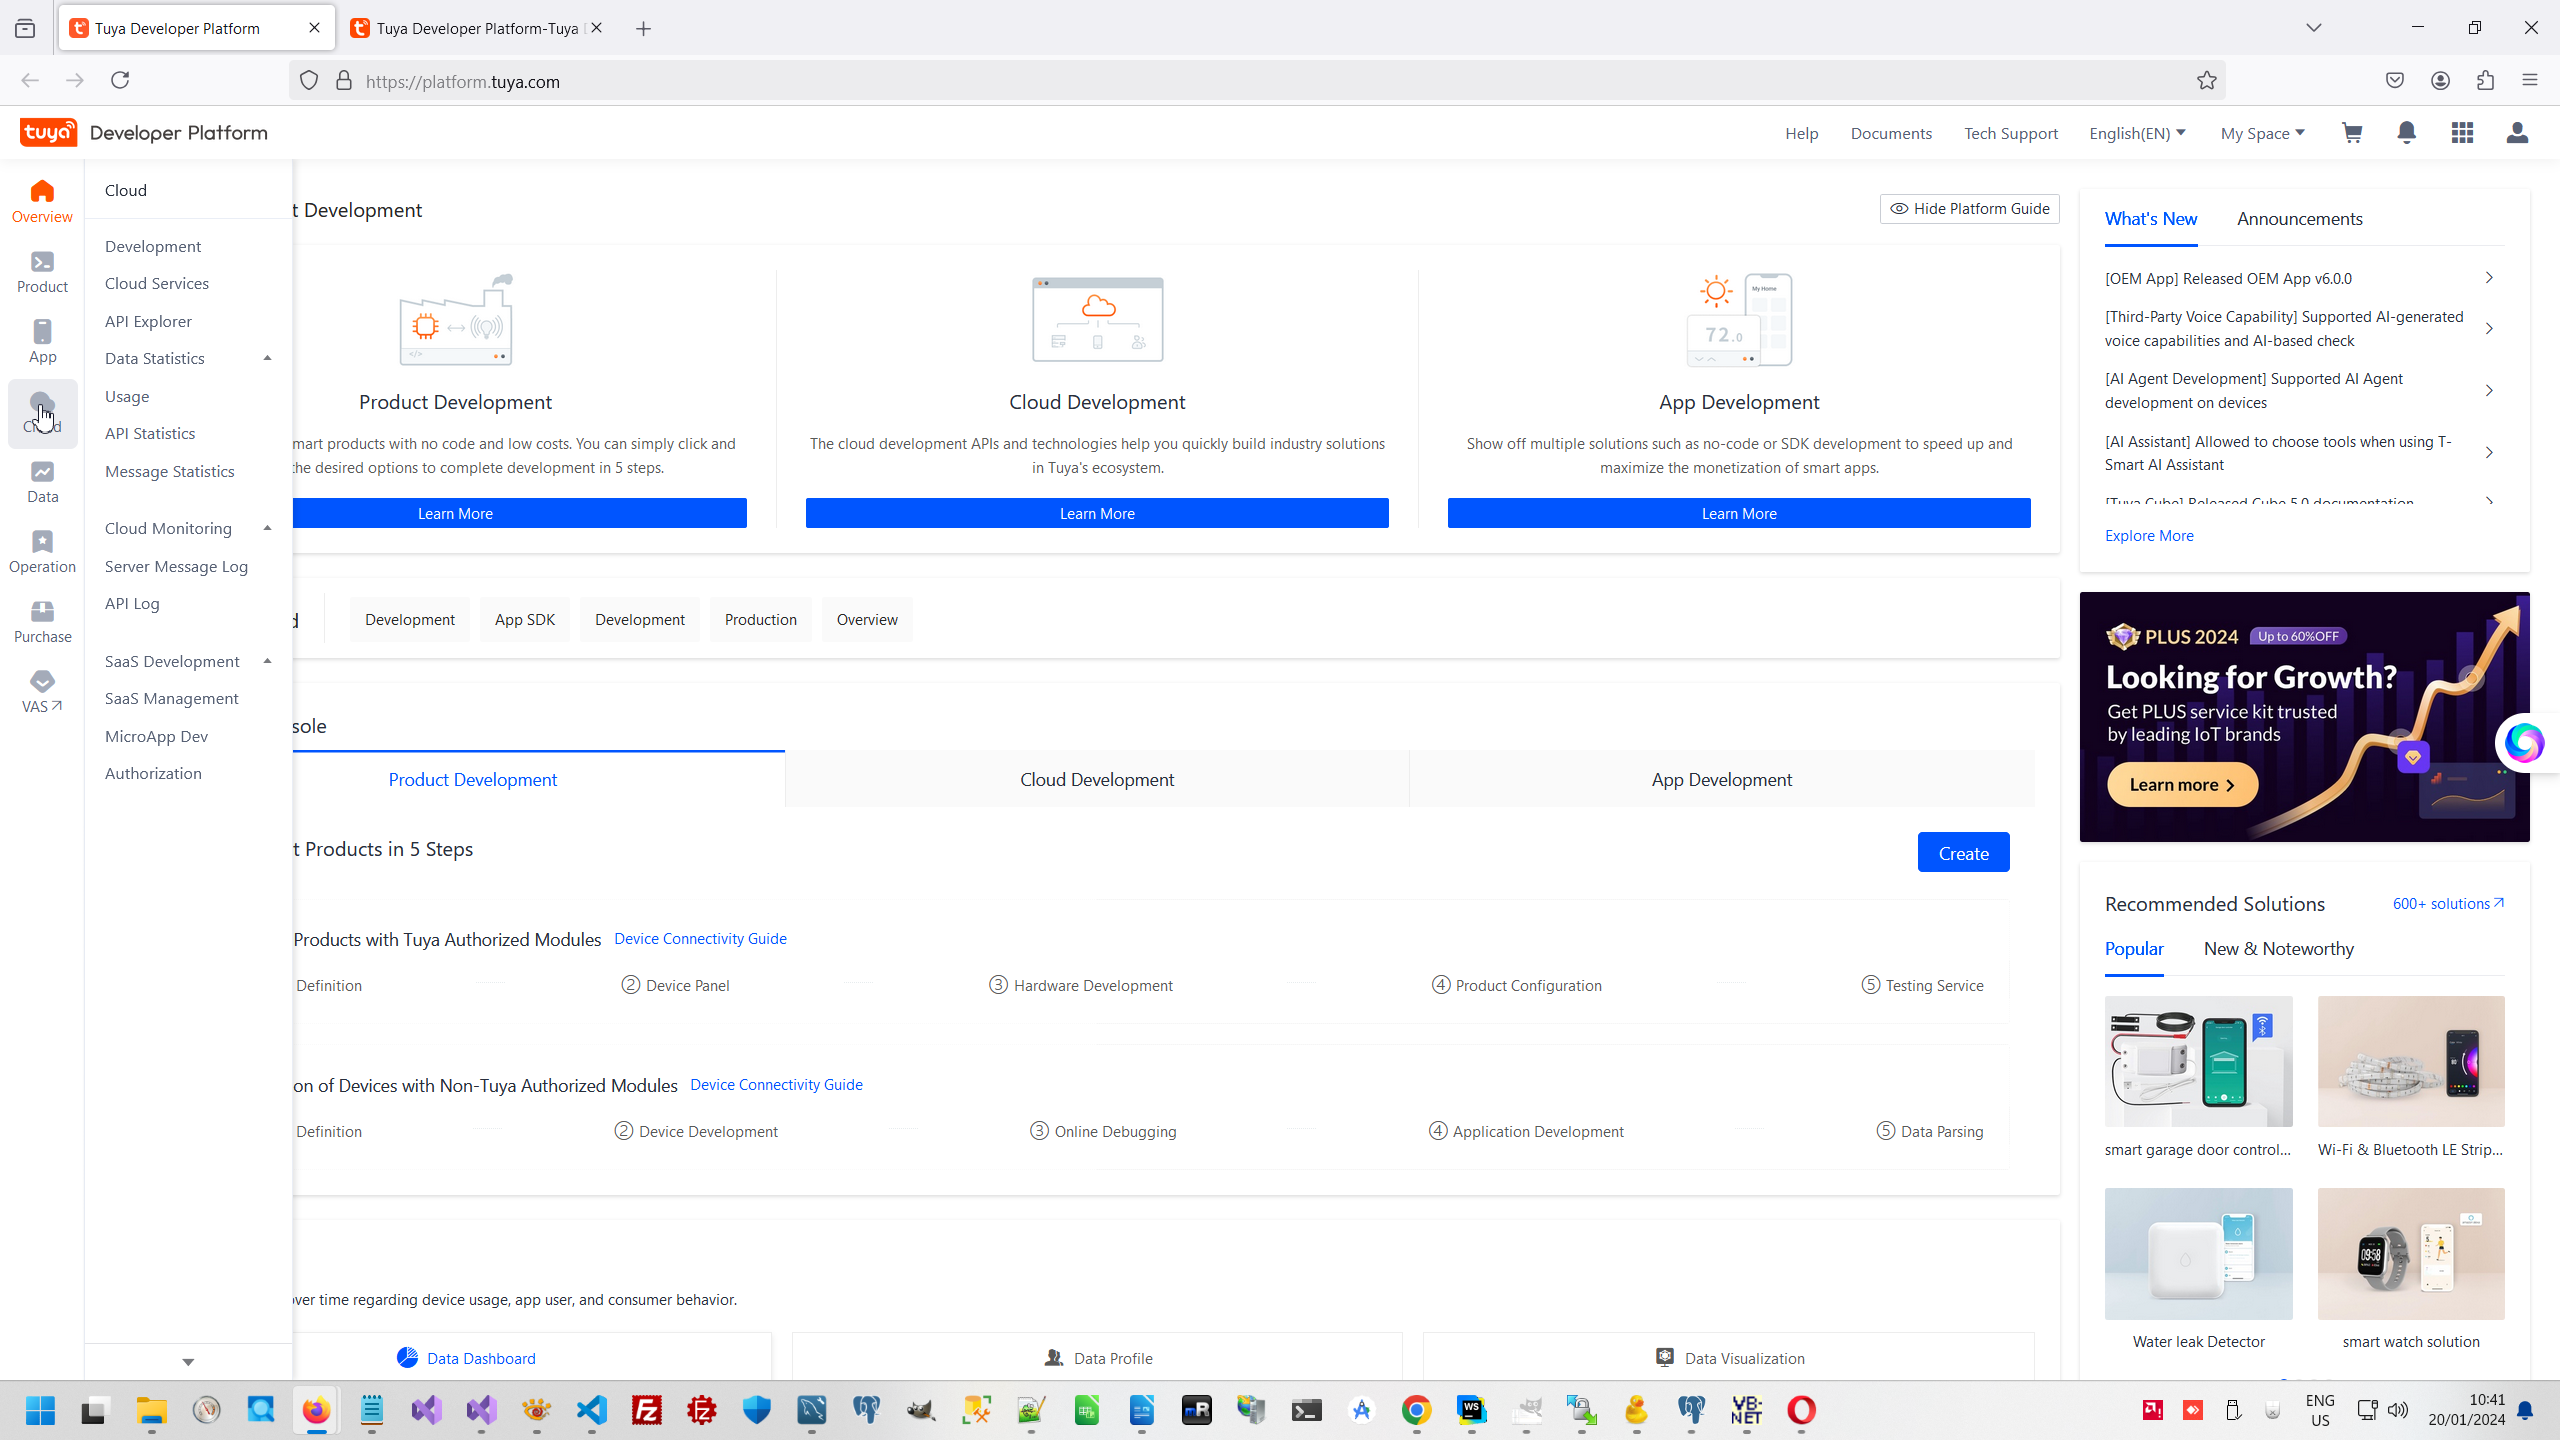Open the Explore More link
Screen dimensions: 2560x1440
[x=2149, y=536]
